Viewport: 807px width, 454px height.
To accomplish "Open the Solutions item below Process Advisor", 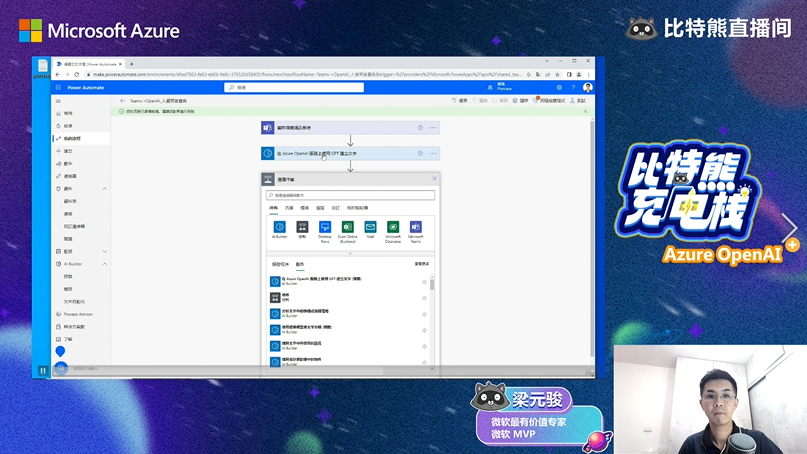I will [71, 327].
